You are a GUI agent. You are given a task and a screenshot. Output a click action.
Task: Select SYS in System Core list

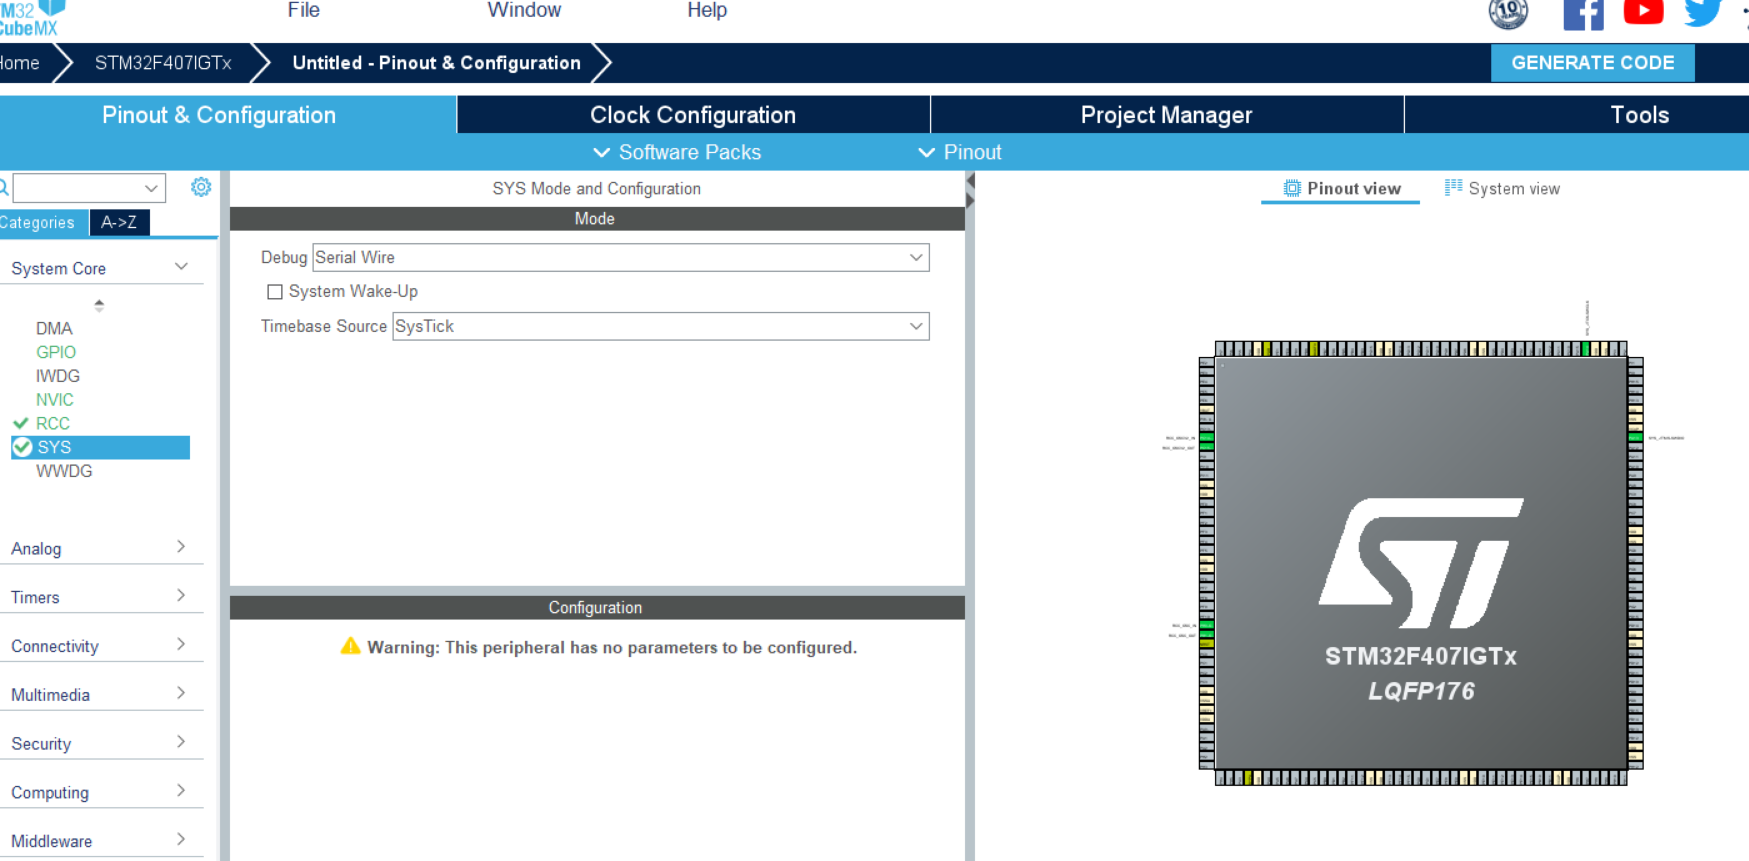click(101, 447)
